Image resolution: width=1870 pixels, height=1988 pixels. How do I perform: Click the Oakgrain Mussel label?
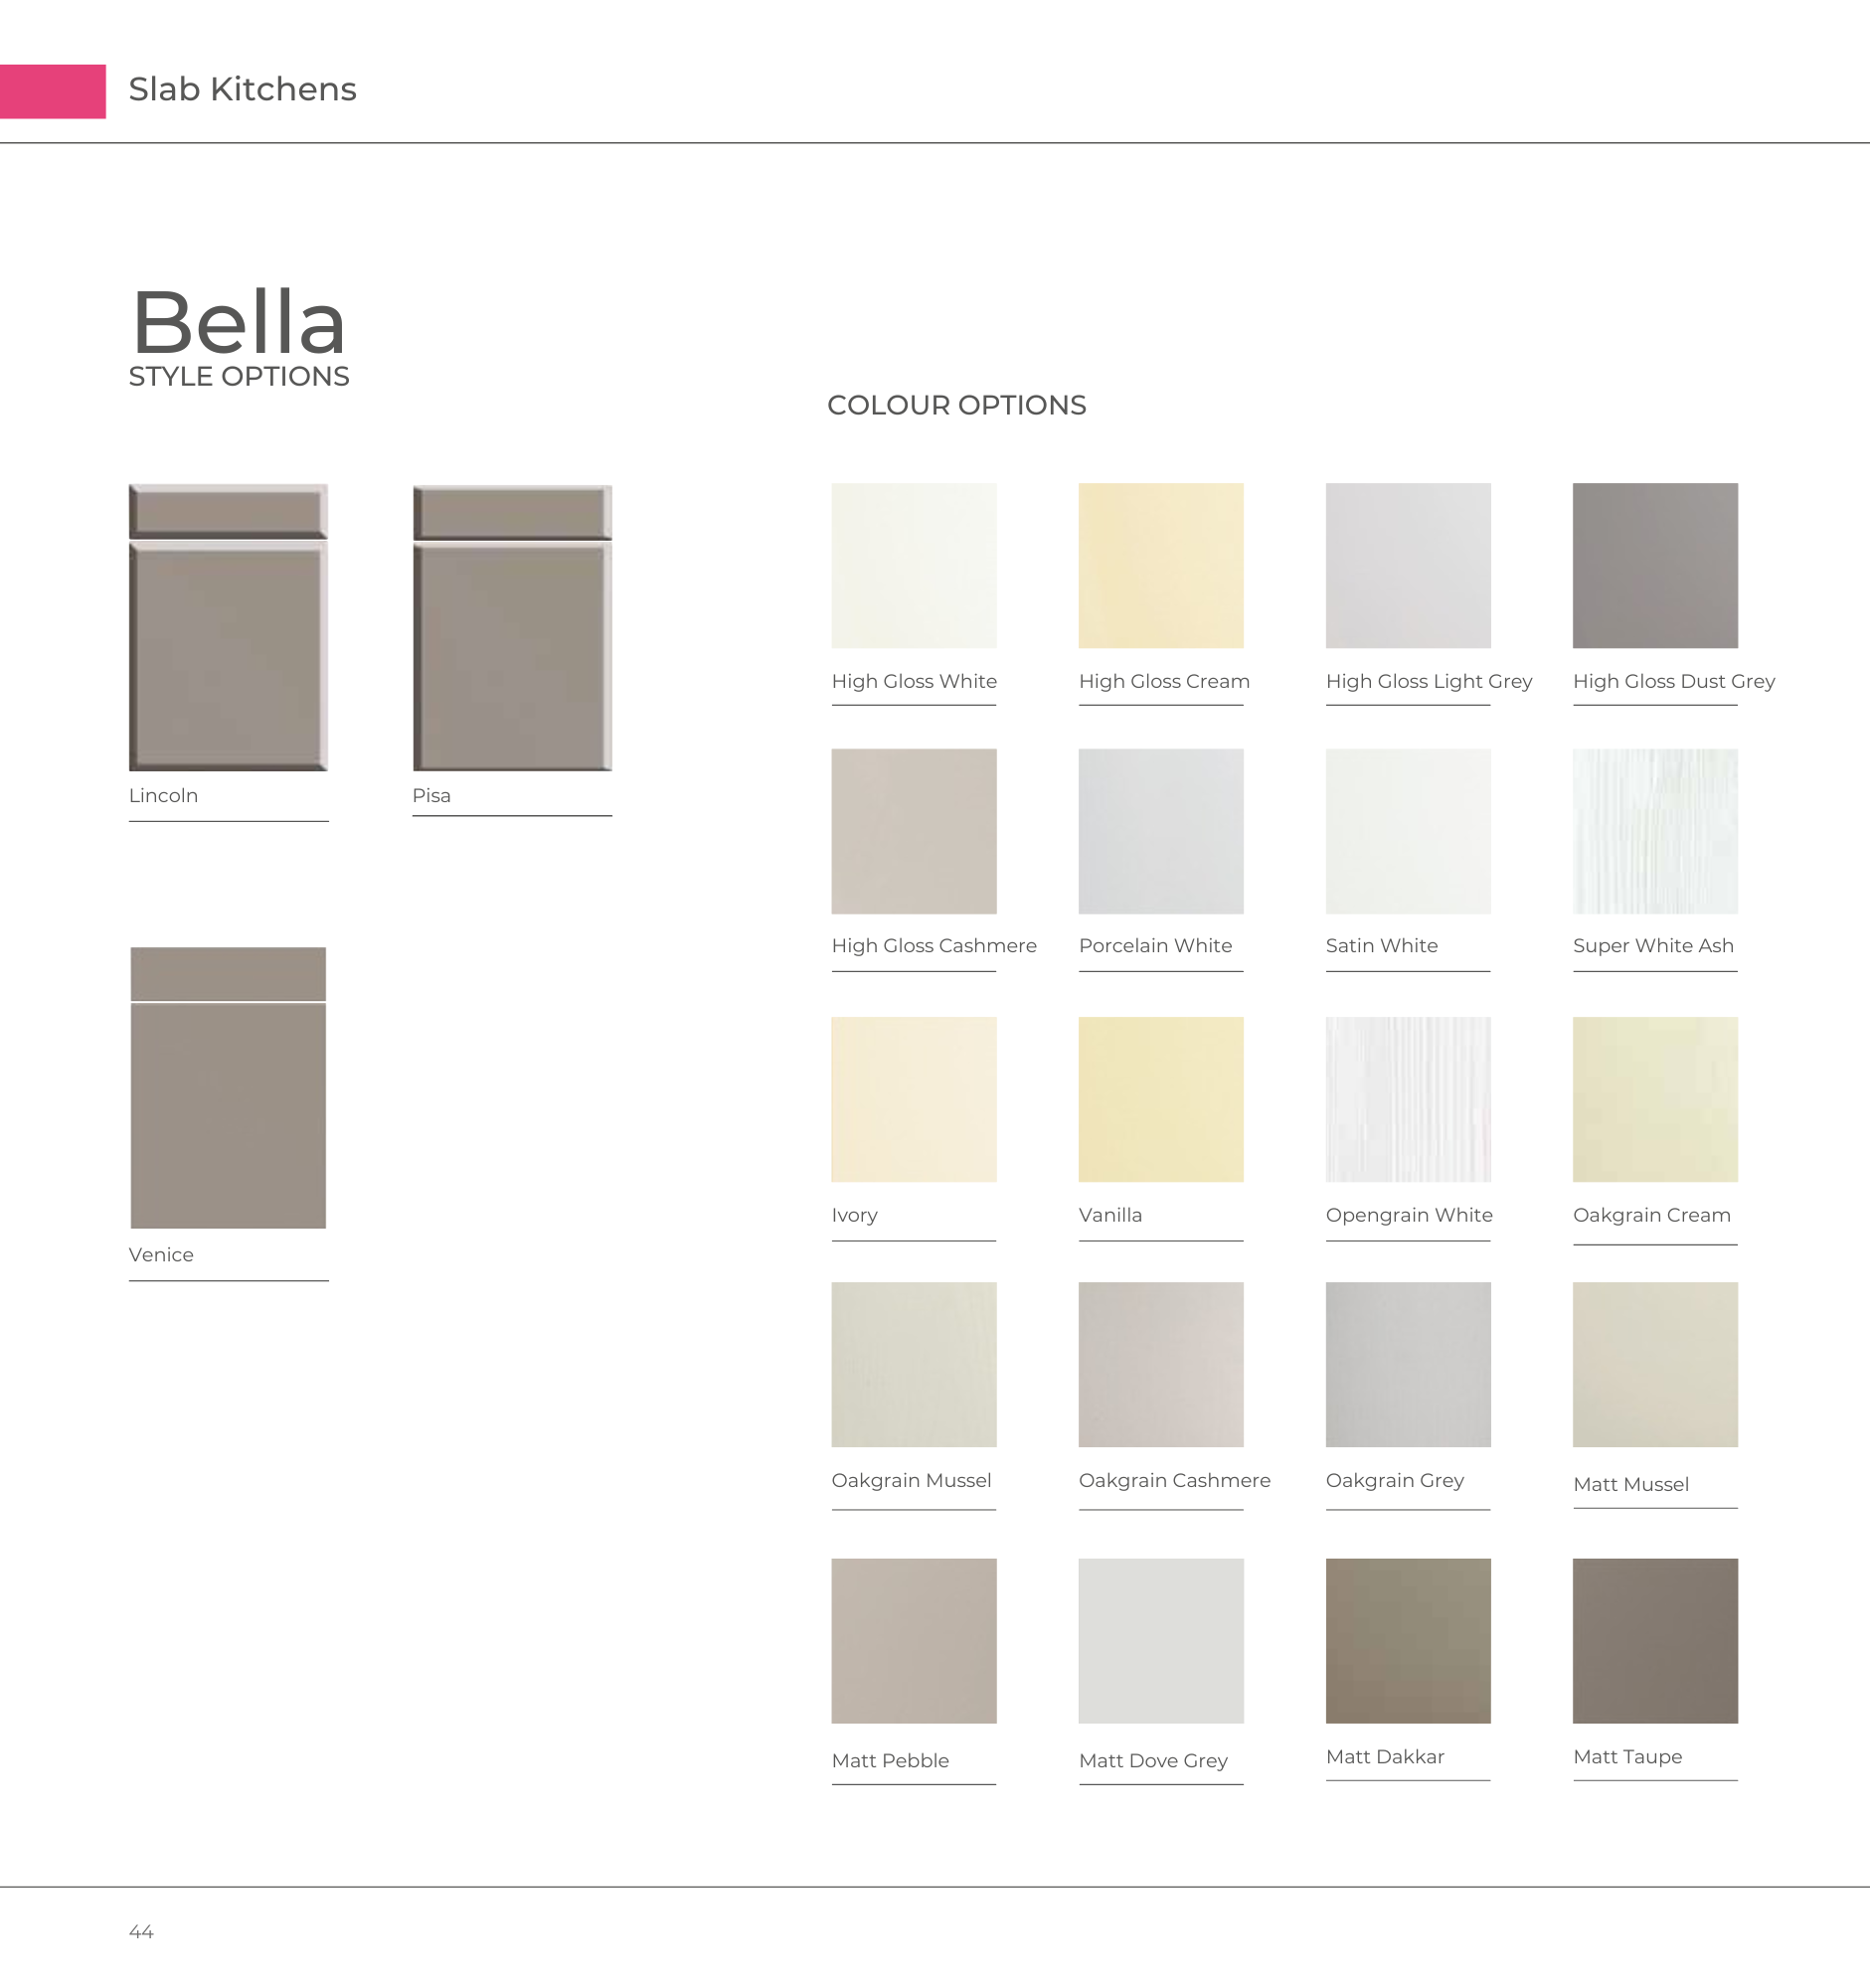(911, 1480)
